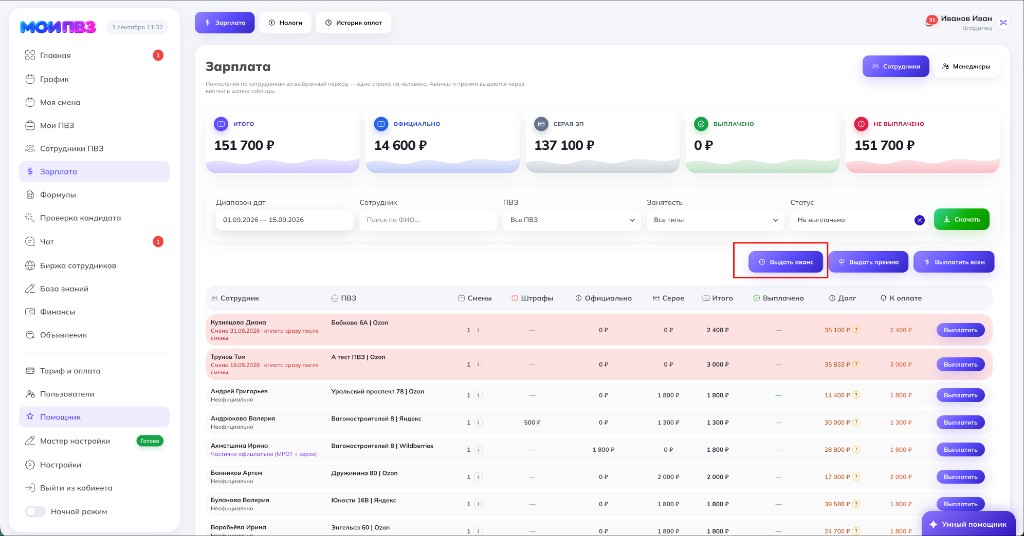The height and width of the screenshot is (536, 1024).
Task: Open Пользователи in the sidebar
Action: [94, 394]
